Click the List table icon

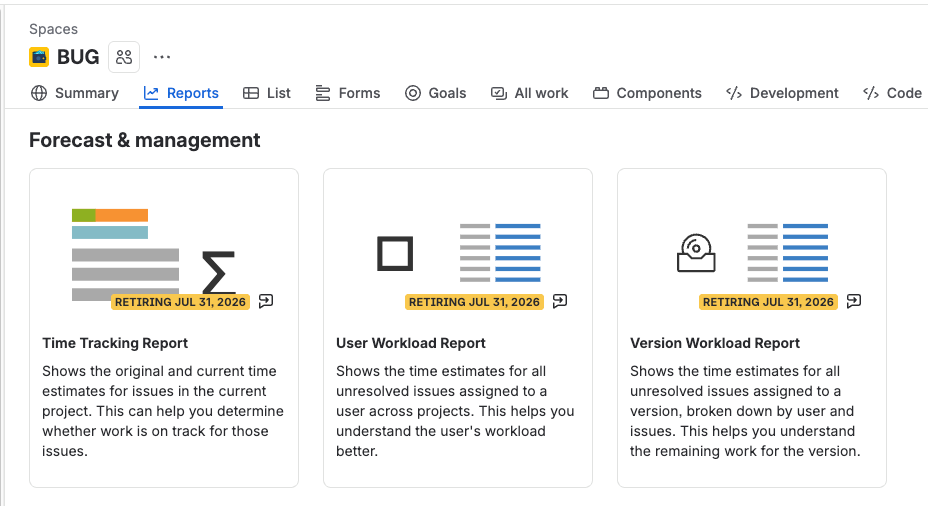251,94
